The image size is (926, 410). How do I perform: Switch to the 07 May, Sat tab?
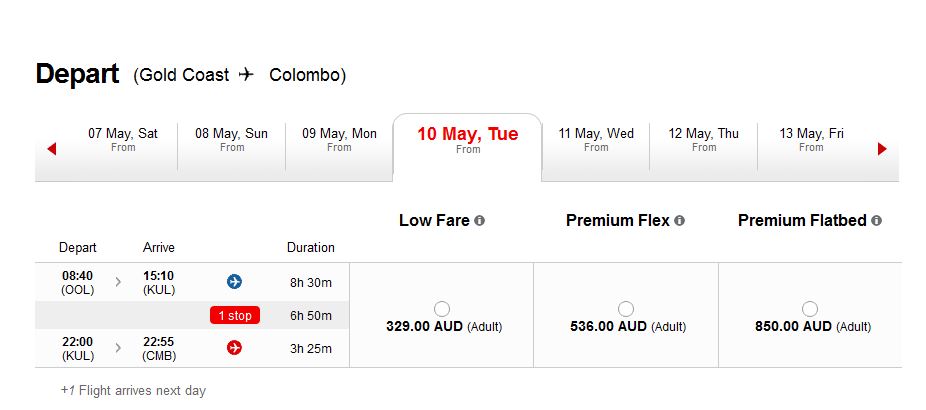click(123, 140)
